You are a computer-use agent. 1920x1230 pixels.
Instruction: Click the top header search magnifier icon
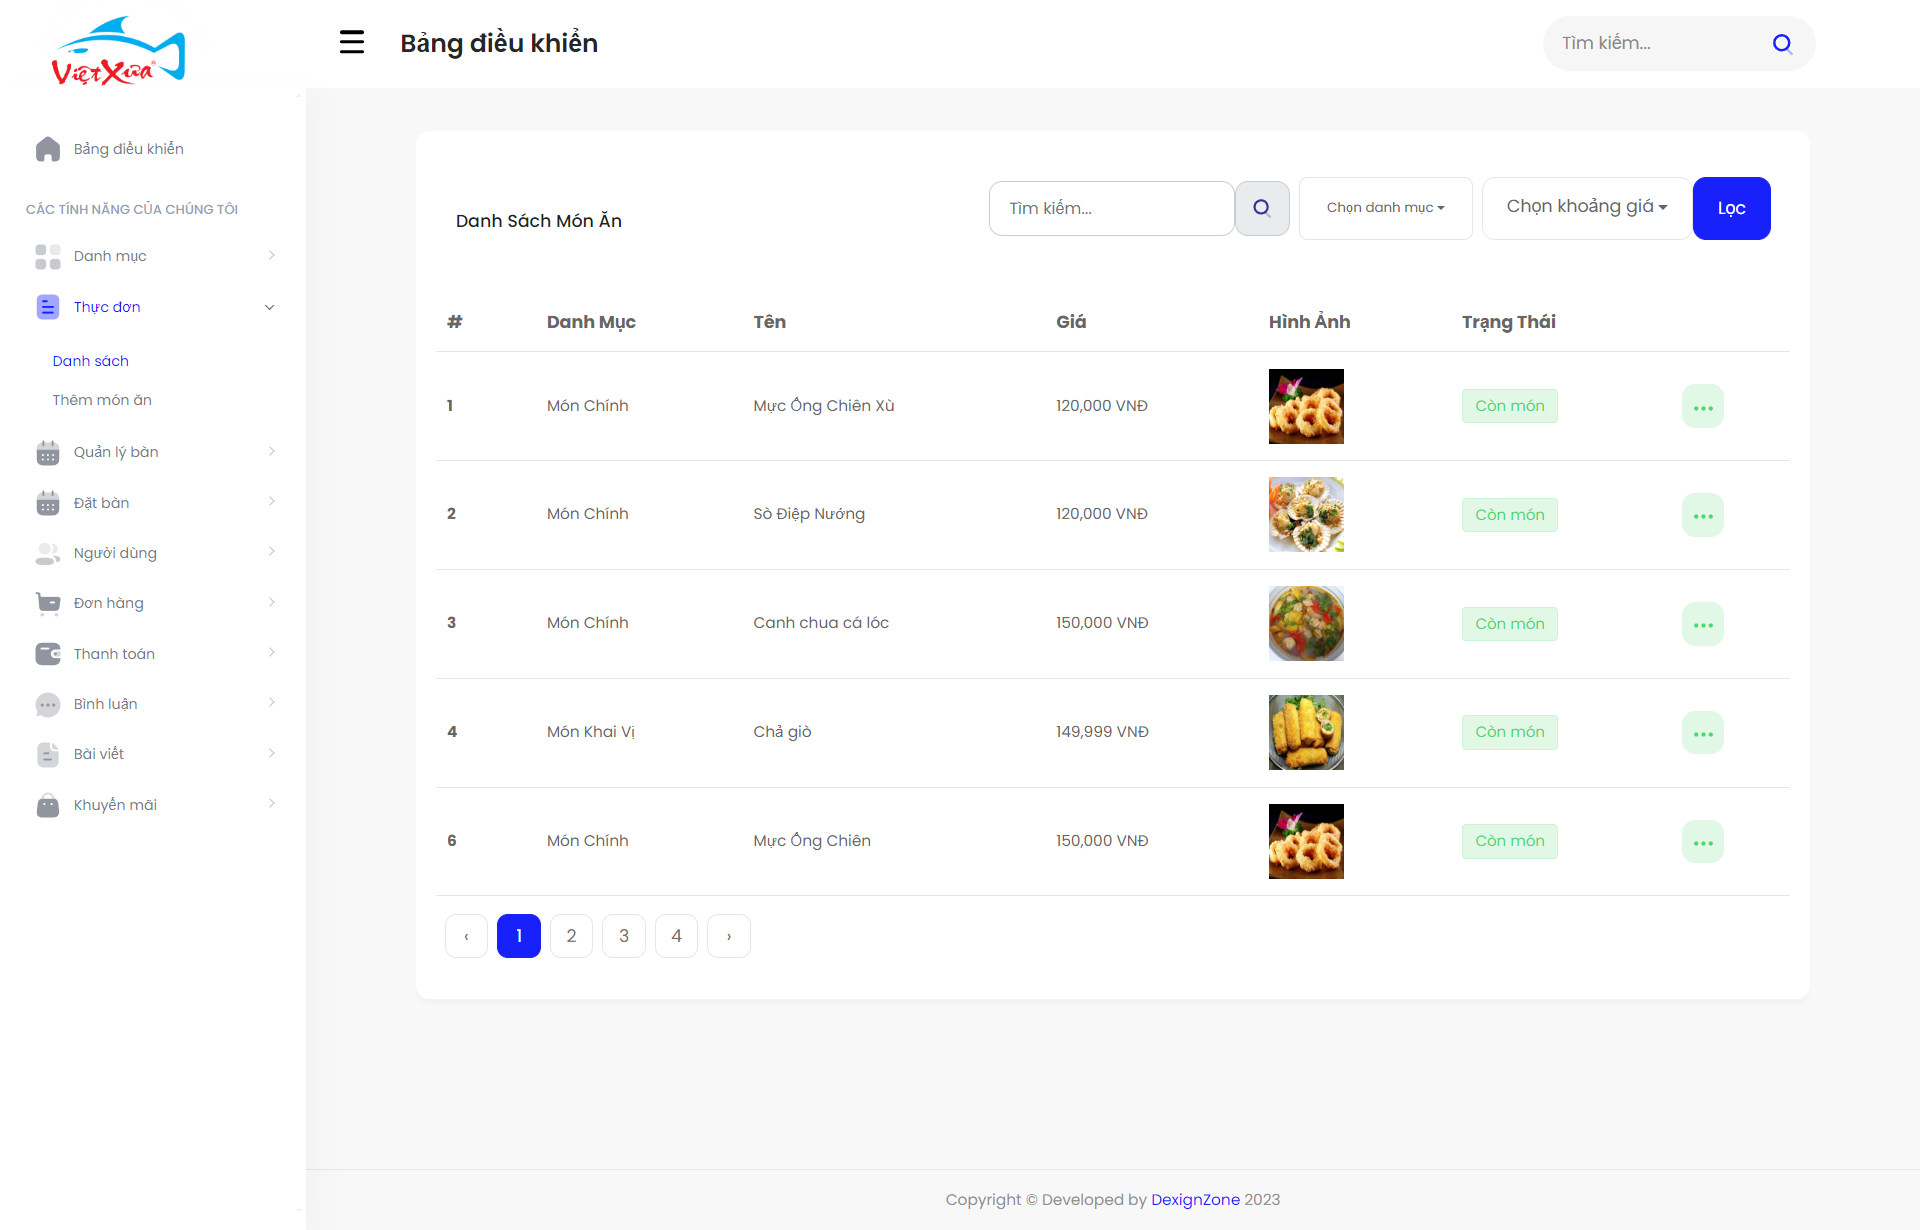click(x=1781, y=43)
